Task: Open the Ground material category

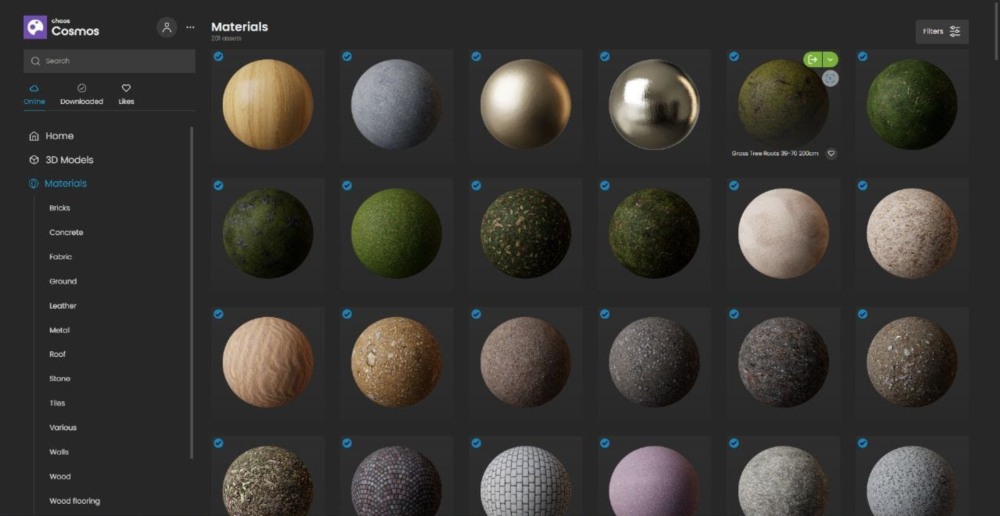Action: click(62, 281)
